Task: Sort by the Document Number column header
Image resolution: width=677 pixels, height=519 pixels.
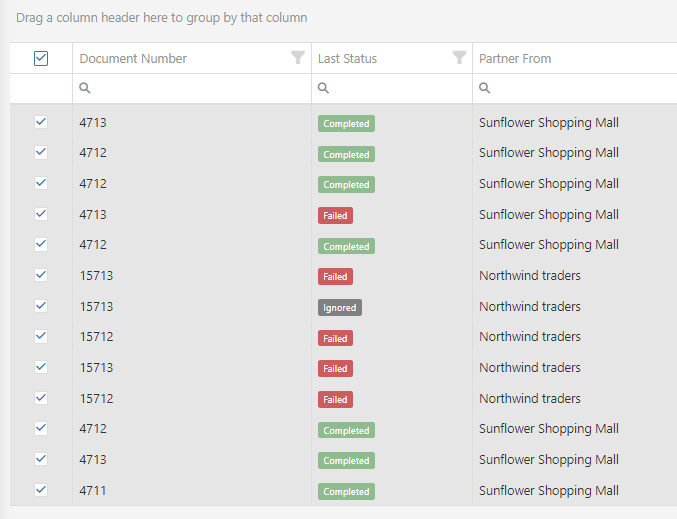Action: [x=133, y=58]
